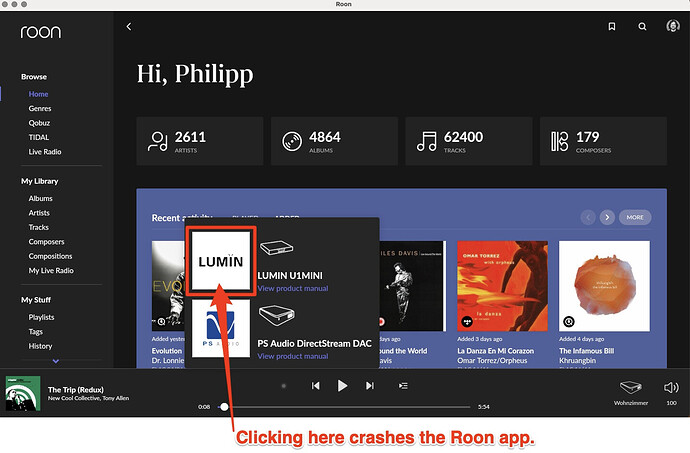Open Albums in My Library
This screenshot has width=690, height=453.
pyautogui.click(x=40, y=199)
